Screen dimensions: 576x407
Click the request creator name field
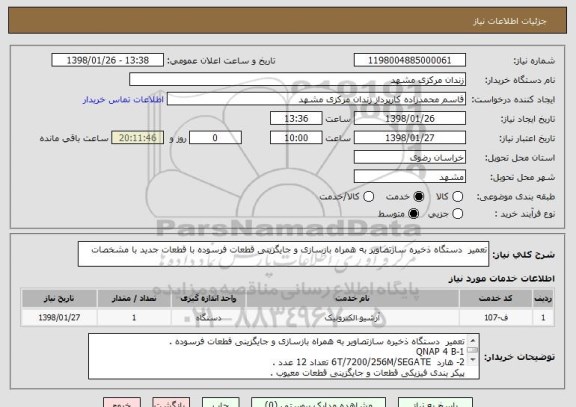pos(316,99)
